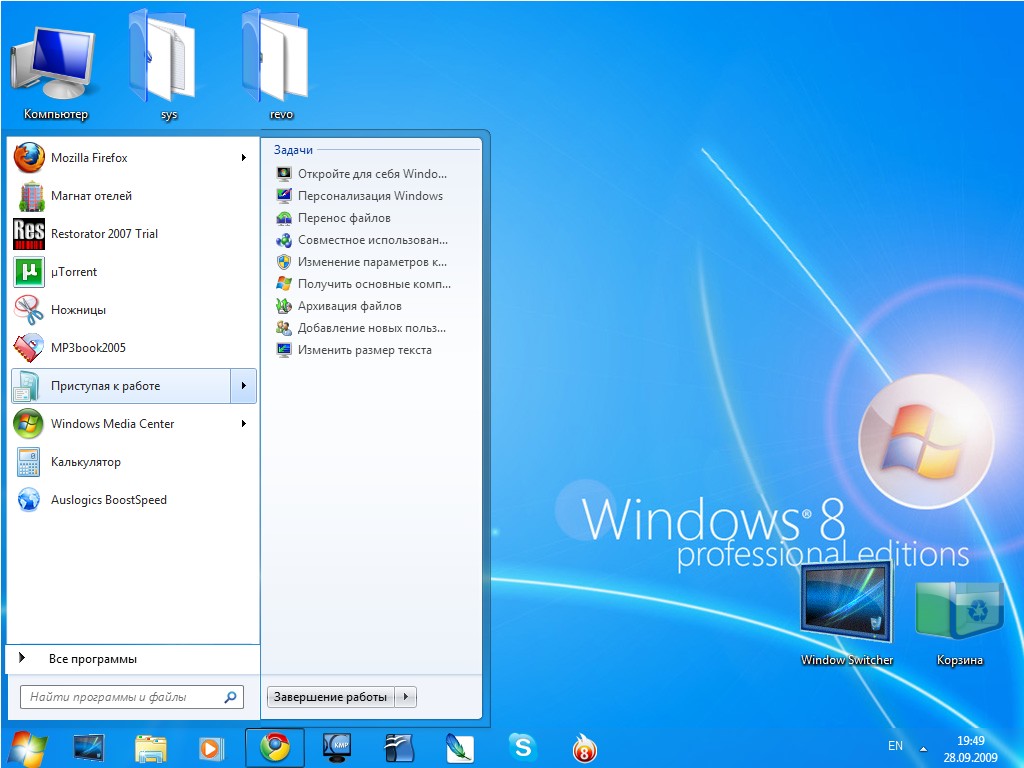Expand Mozilla Firefox jump list arrow
1024x768 pixels.
click(x=243, y=158)
